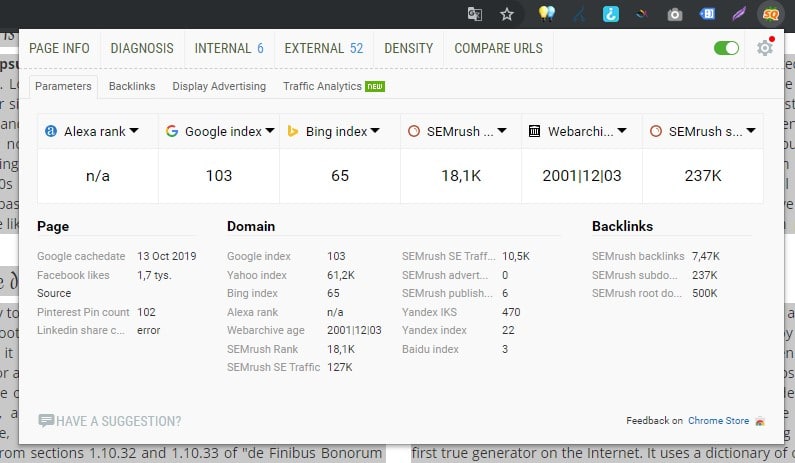795x463 pixels.
Task: Click the 103 value under Google index column
Action: point(219,175)
